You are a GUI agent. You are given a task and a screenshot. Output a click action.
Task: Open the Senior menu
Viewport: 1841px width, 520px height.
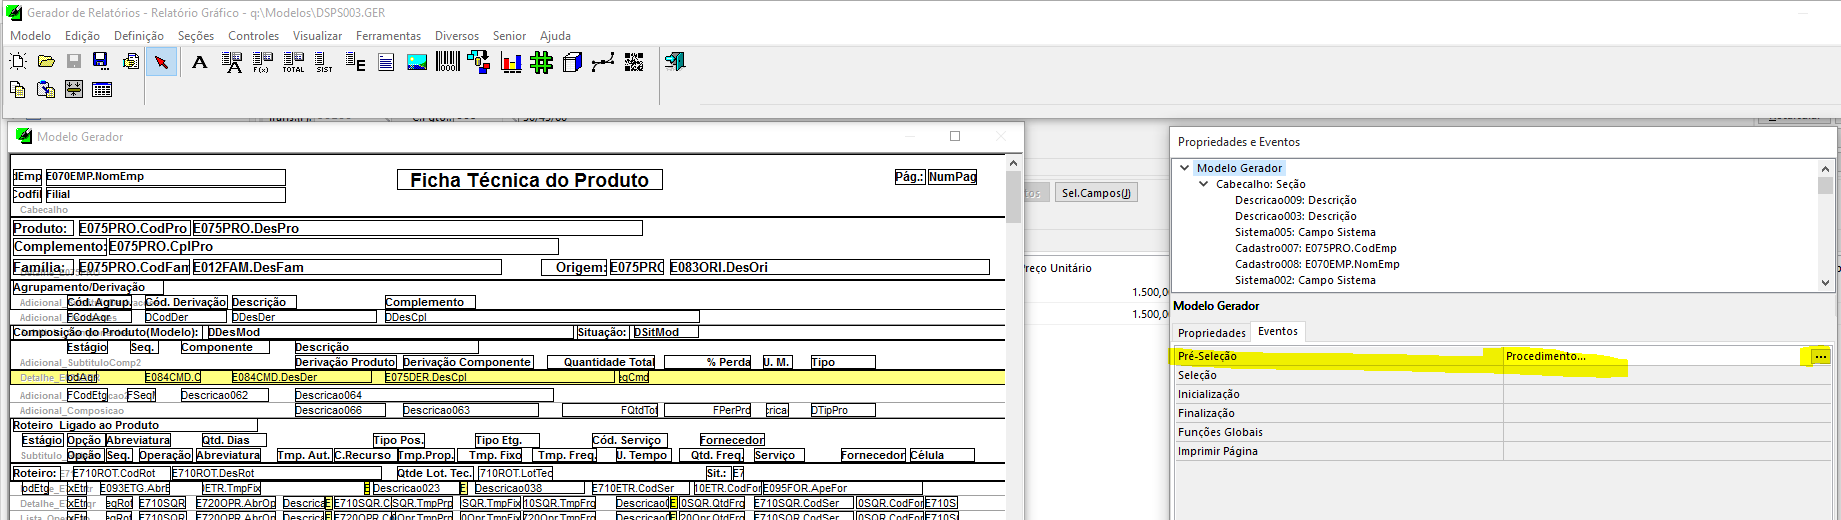coord(509,36)
